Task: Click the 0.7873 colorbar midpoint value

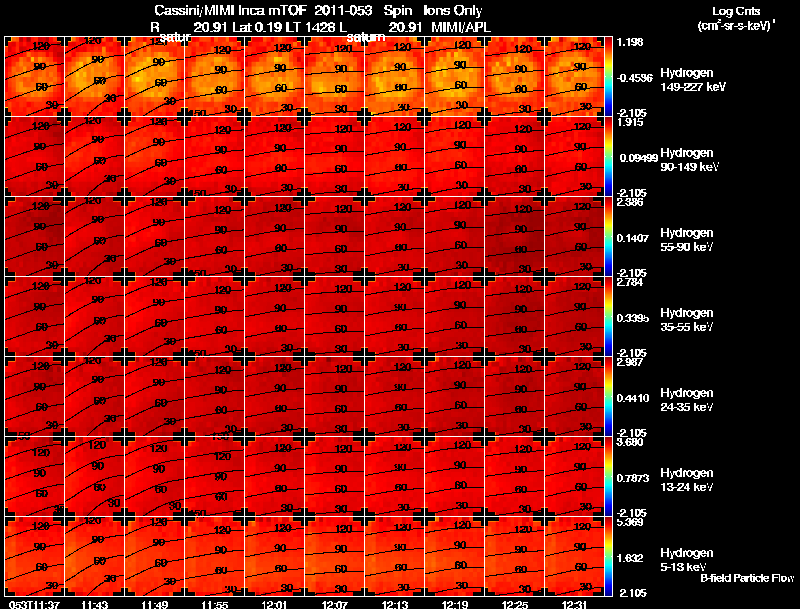Action: 633,478
